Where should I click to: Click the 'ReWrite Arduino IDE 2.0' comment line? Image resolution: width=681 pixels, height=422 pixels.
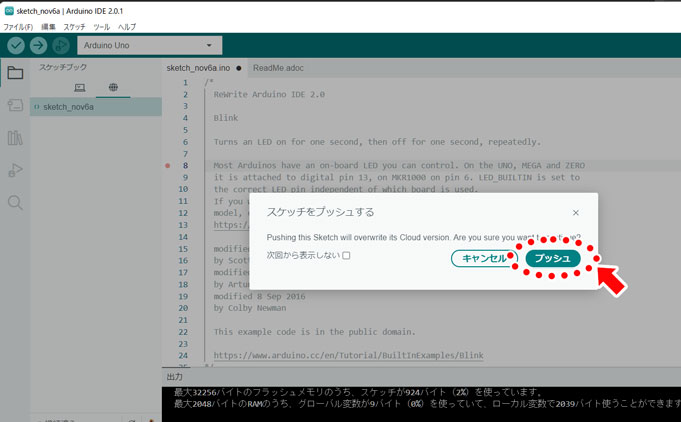point(269,94)
